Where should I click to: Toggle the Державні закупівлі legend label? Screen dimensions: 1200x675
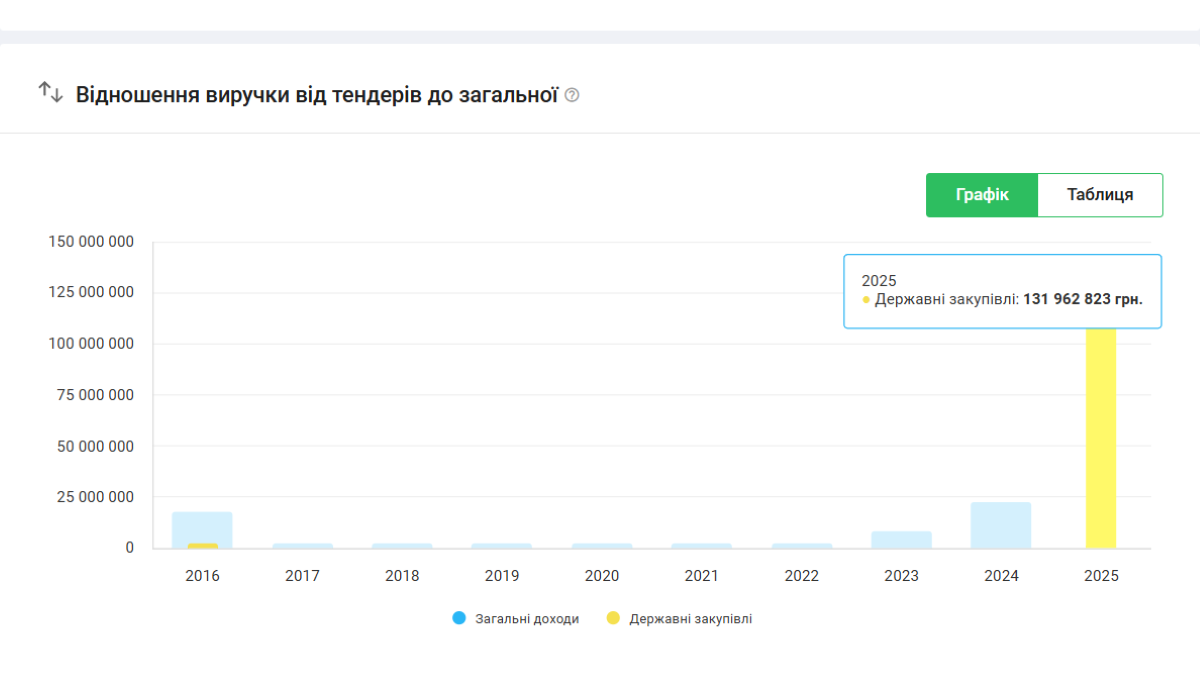(690, 619)
